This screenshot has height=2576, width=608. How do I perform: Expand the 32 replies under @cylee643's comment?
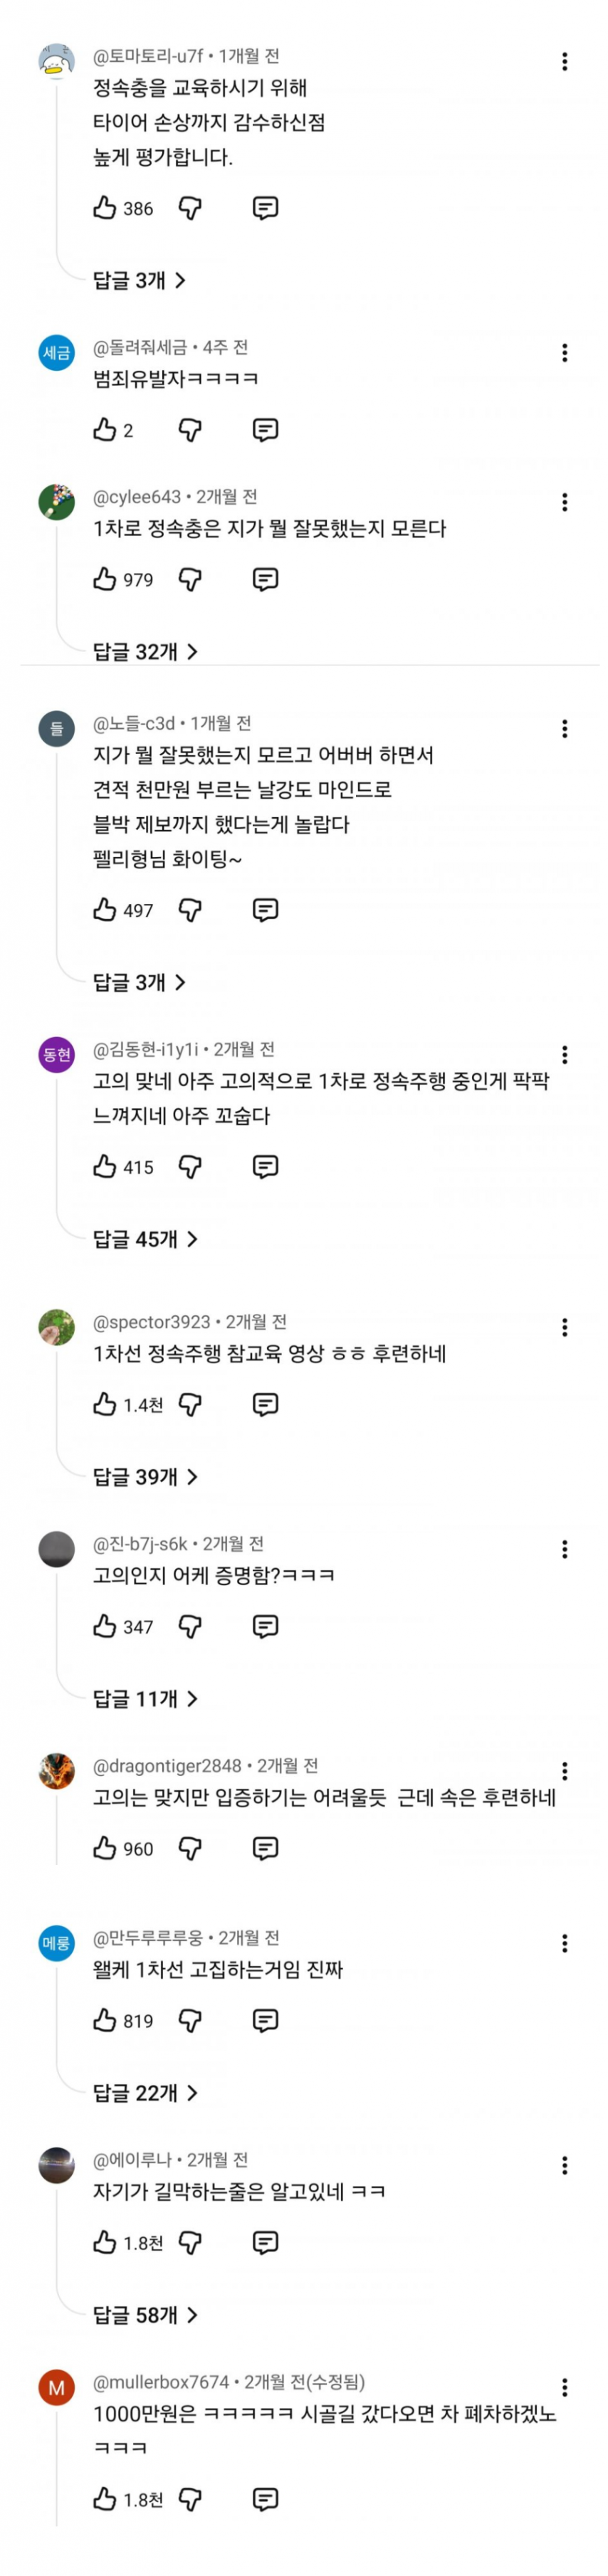click(x=145, y=652)
